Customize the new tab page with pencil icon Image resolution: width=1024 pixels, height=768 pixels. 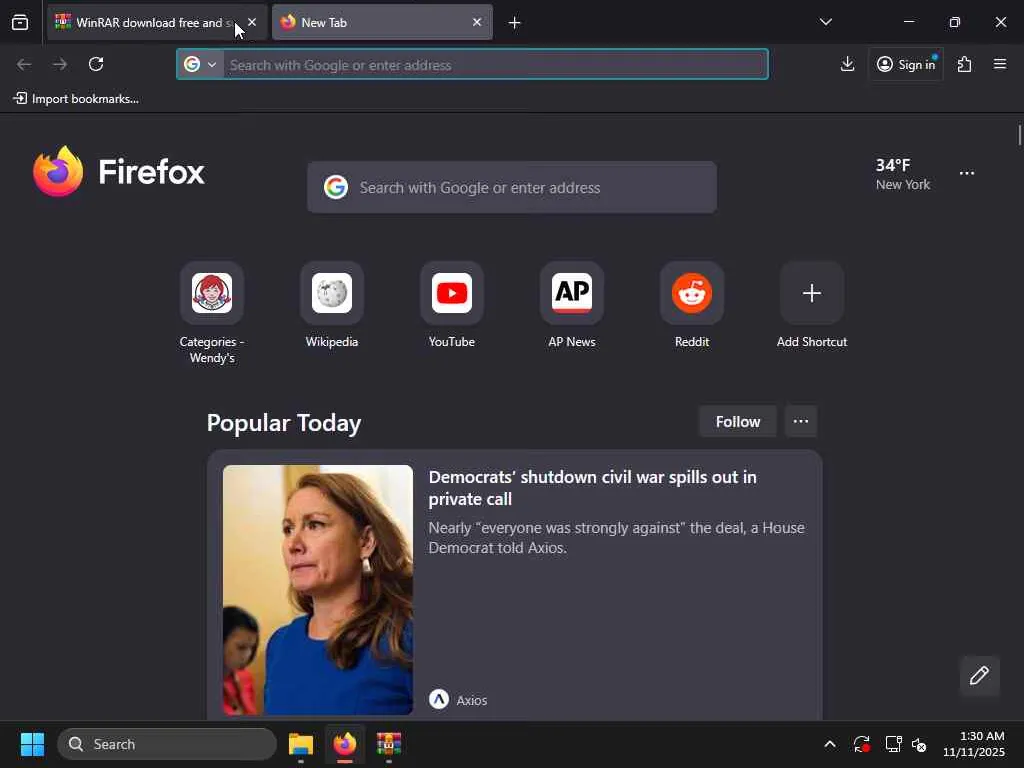click(980, 675)
